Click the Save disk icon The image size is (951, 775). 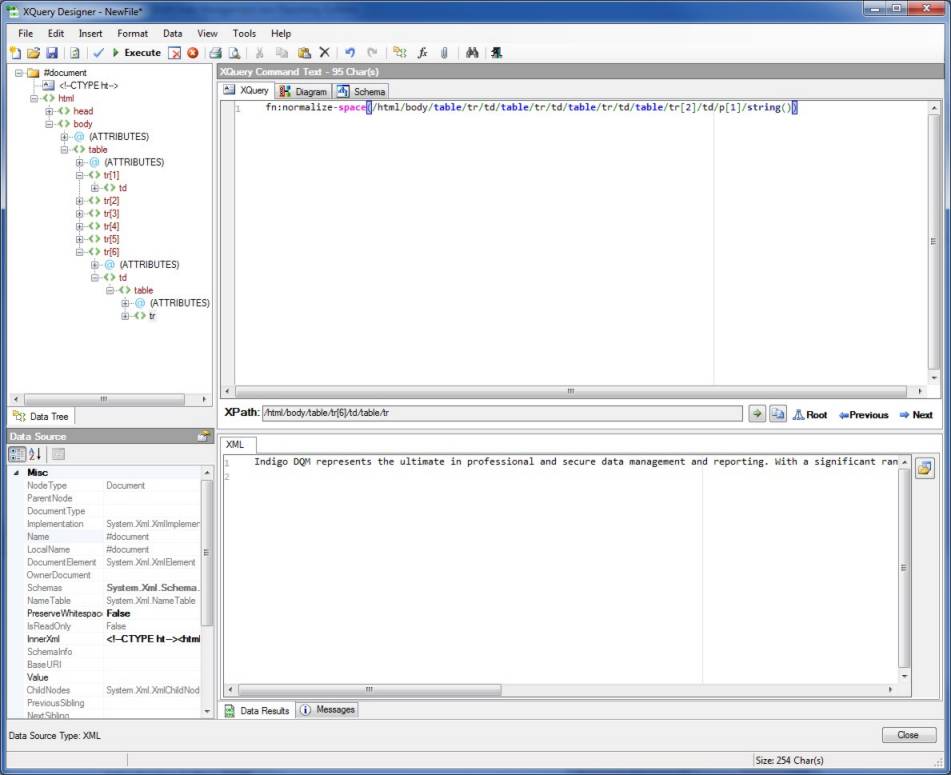(x=51, y=53)
